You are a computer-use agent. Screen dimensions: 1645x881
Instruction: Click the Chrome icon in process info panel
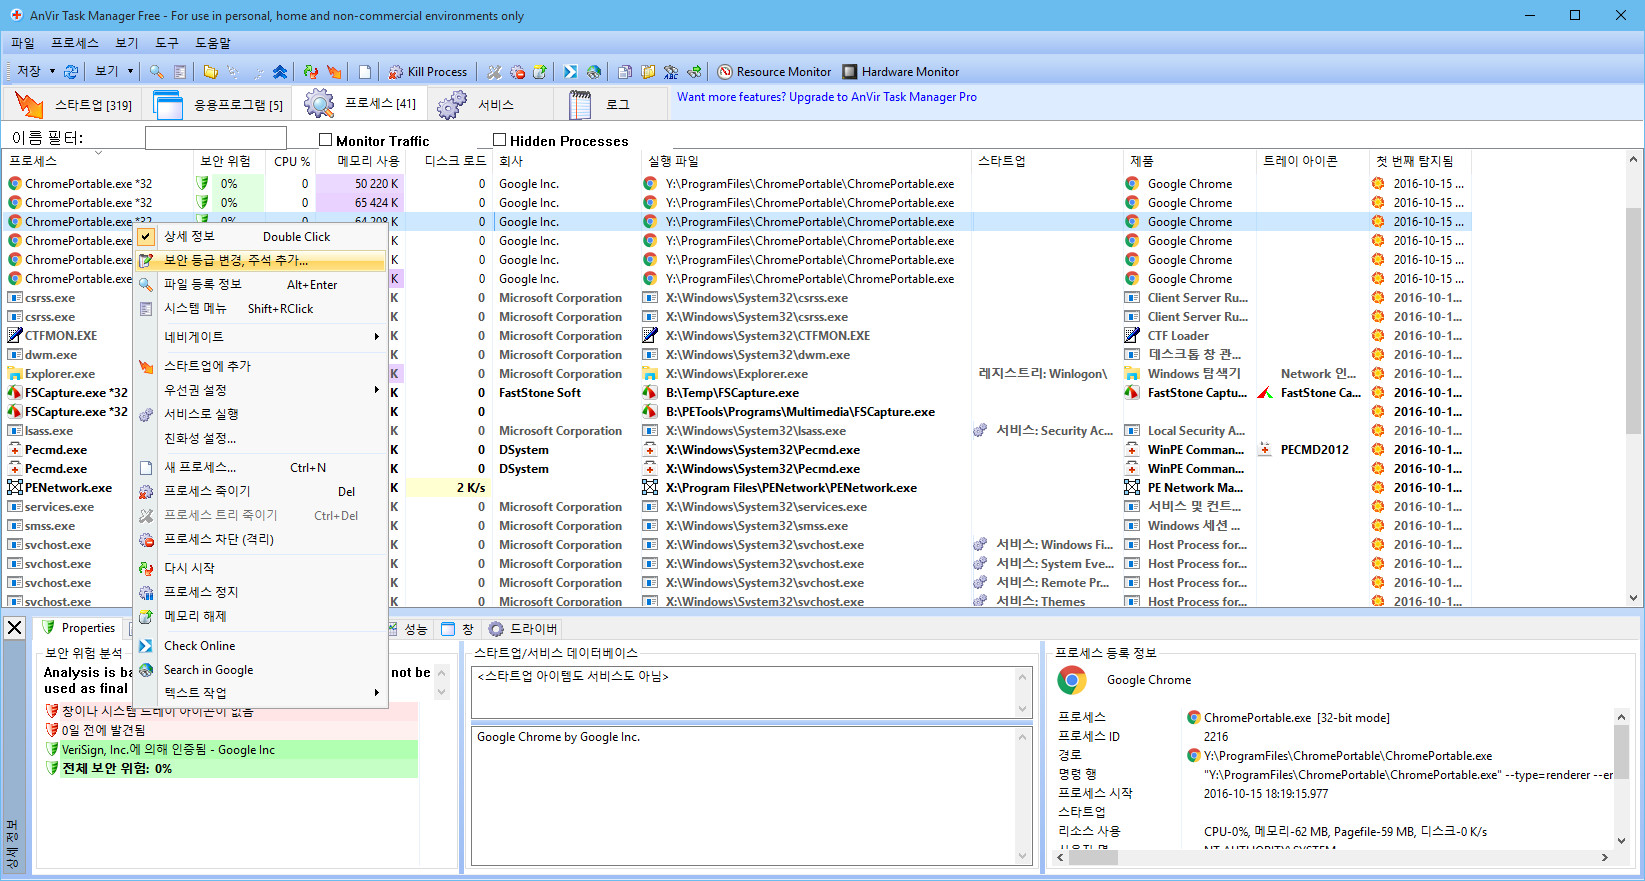click(x=1072, y=680)
